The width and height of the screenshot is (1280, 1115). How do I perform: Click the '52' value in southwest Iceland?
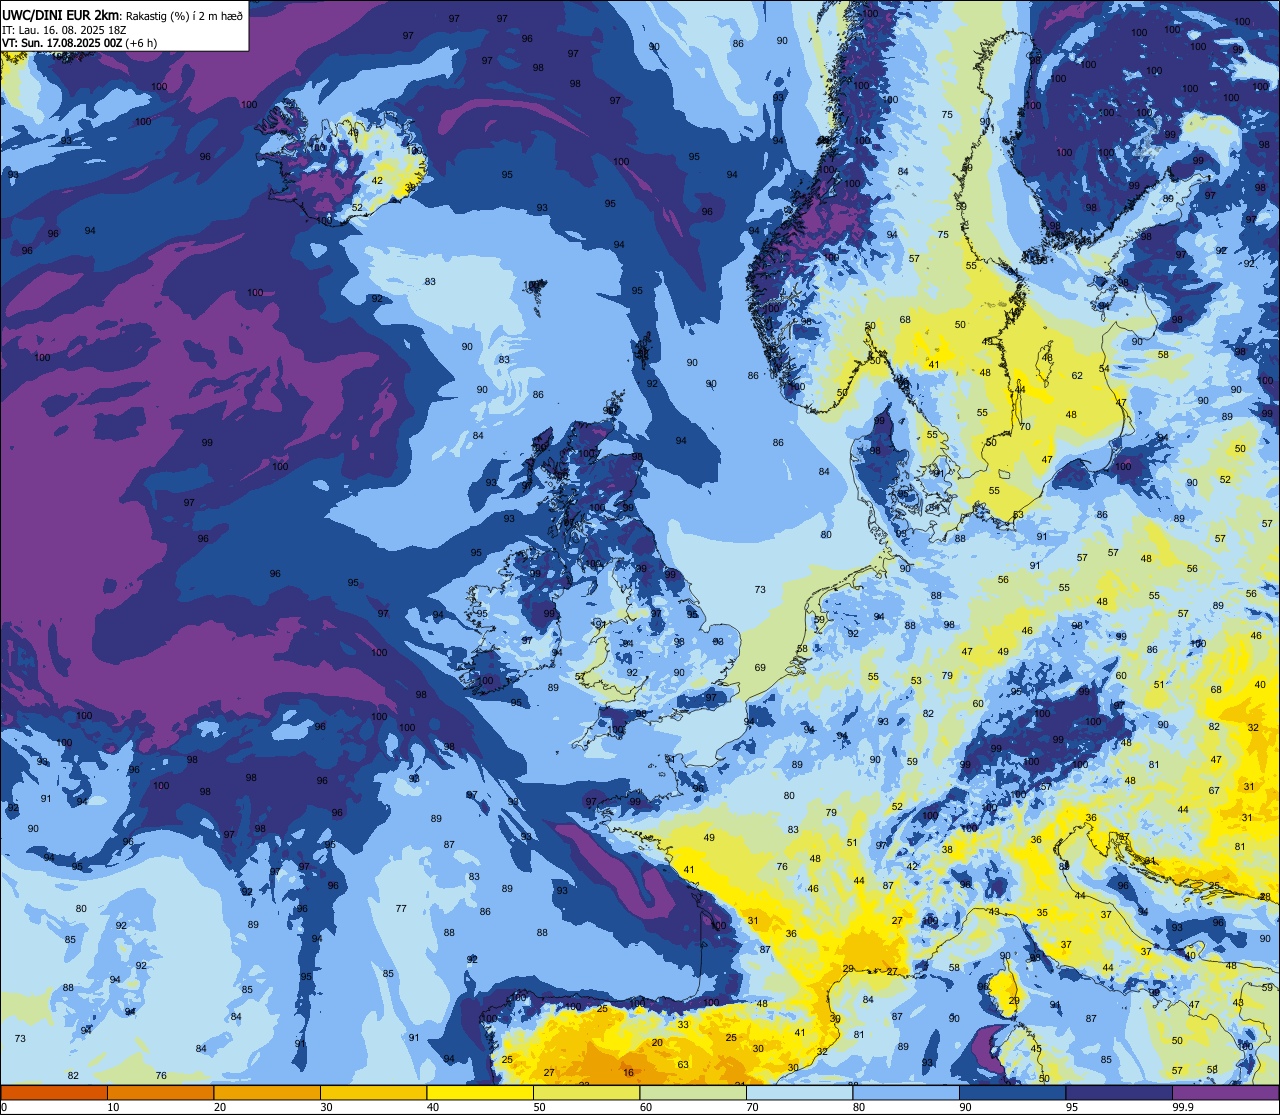[x=357, y=208]
